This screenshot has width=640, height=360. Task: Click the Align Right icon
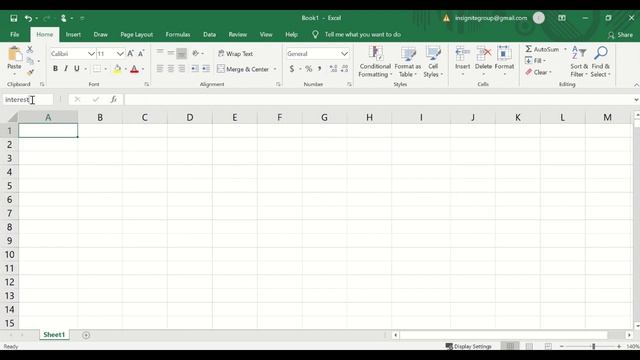click(181, 69)
